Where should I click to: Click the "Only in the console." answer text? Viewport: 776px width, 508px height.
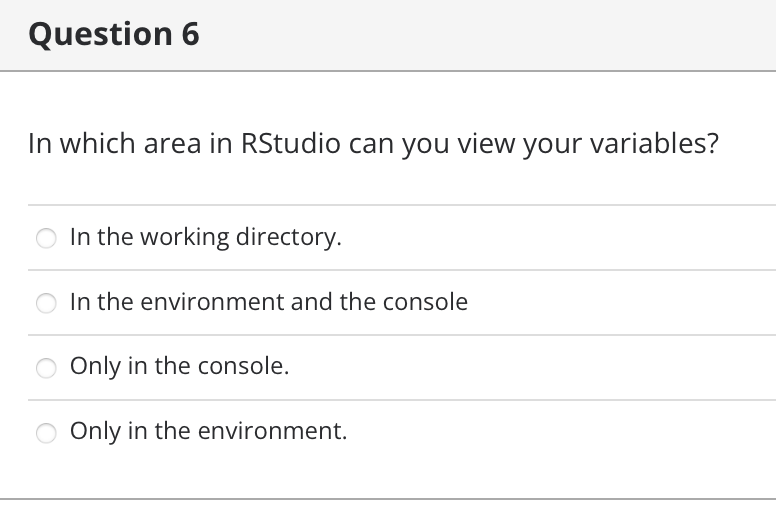coord(179,366)
